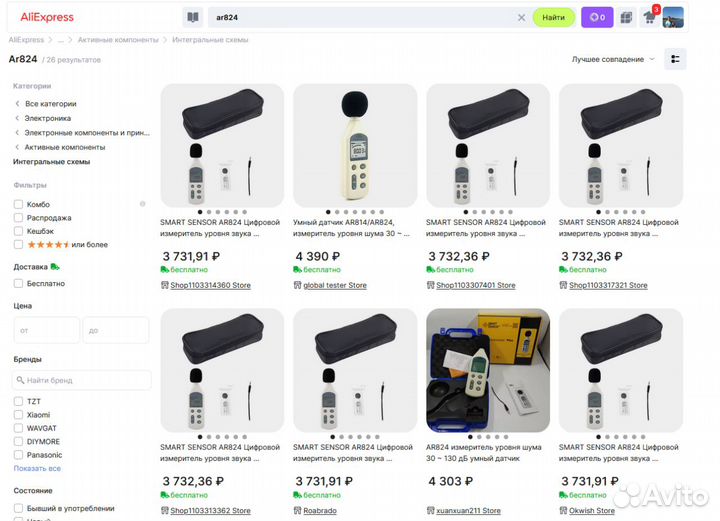
Task: Open Лучшее совпадение sort dropdown
Action: coord(613,59)
